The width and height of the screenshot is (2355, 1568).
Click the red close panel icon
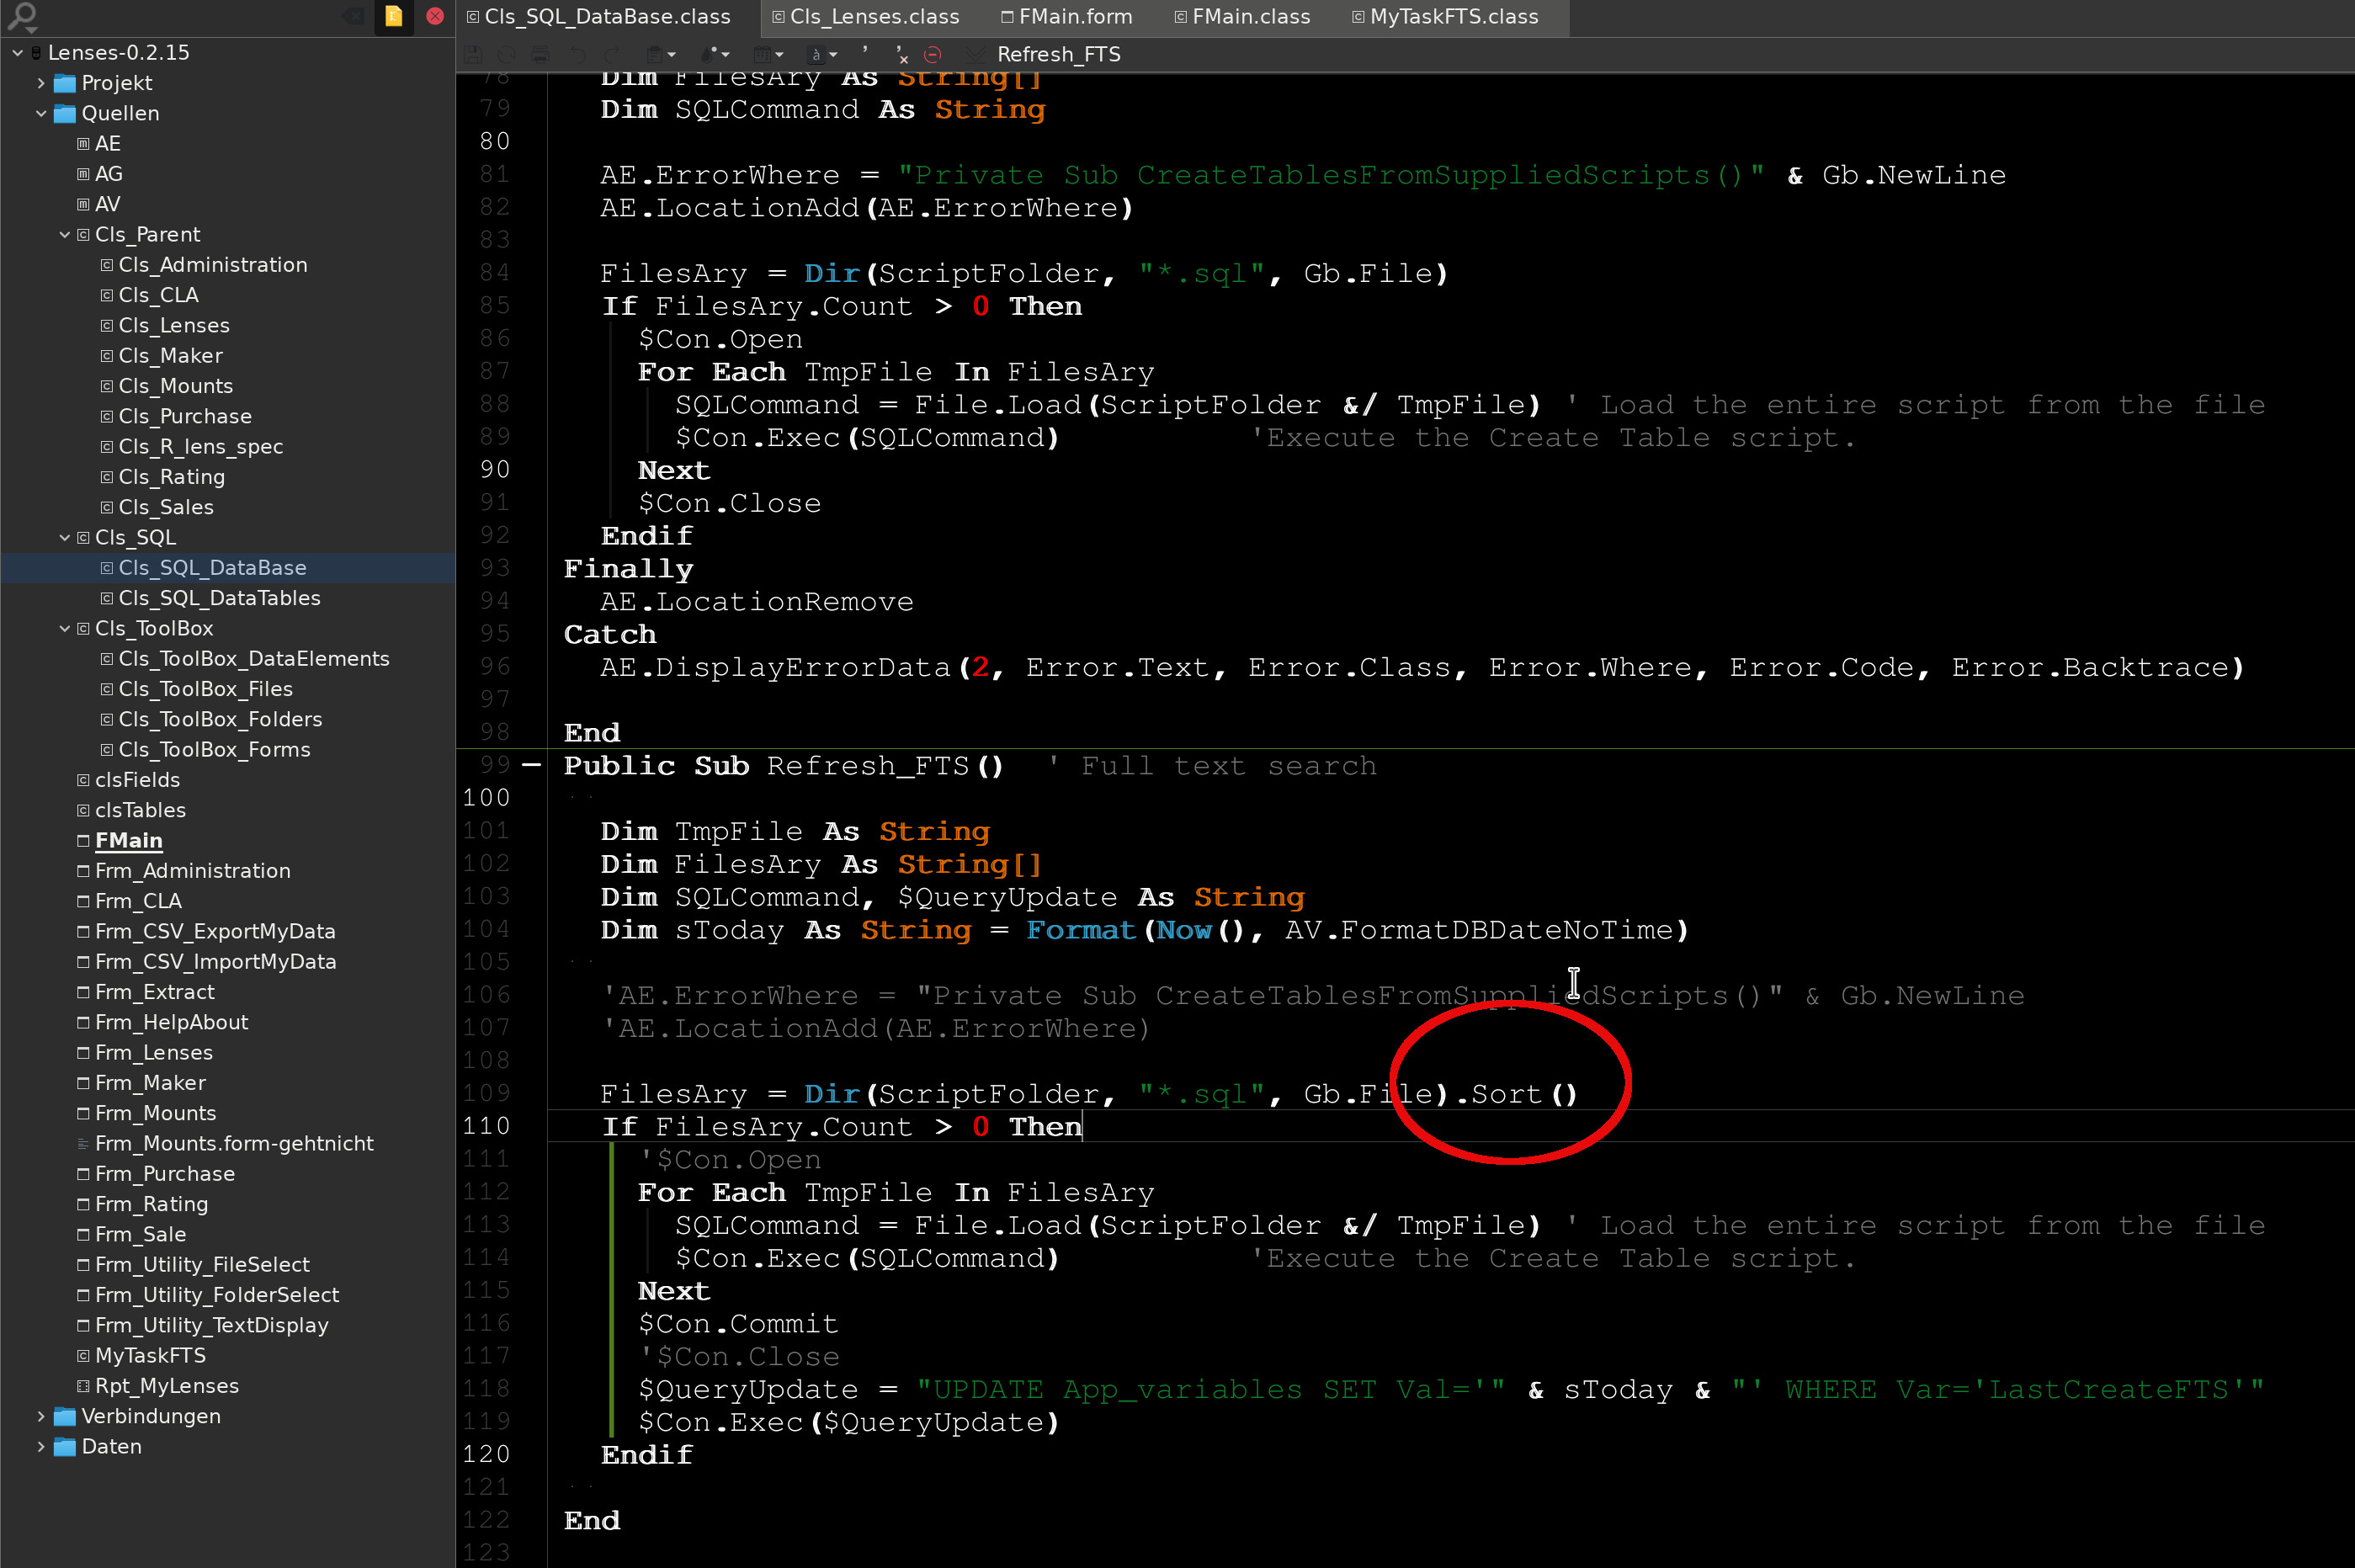click(x=435, y=16)
